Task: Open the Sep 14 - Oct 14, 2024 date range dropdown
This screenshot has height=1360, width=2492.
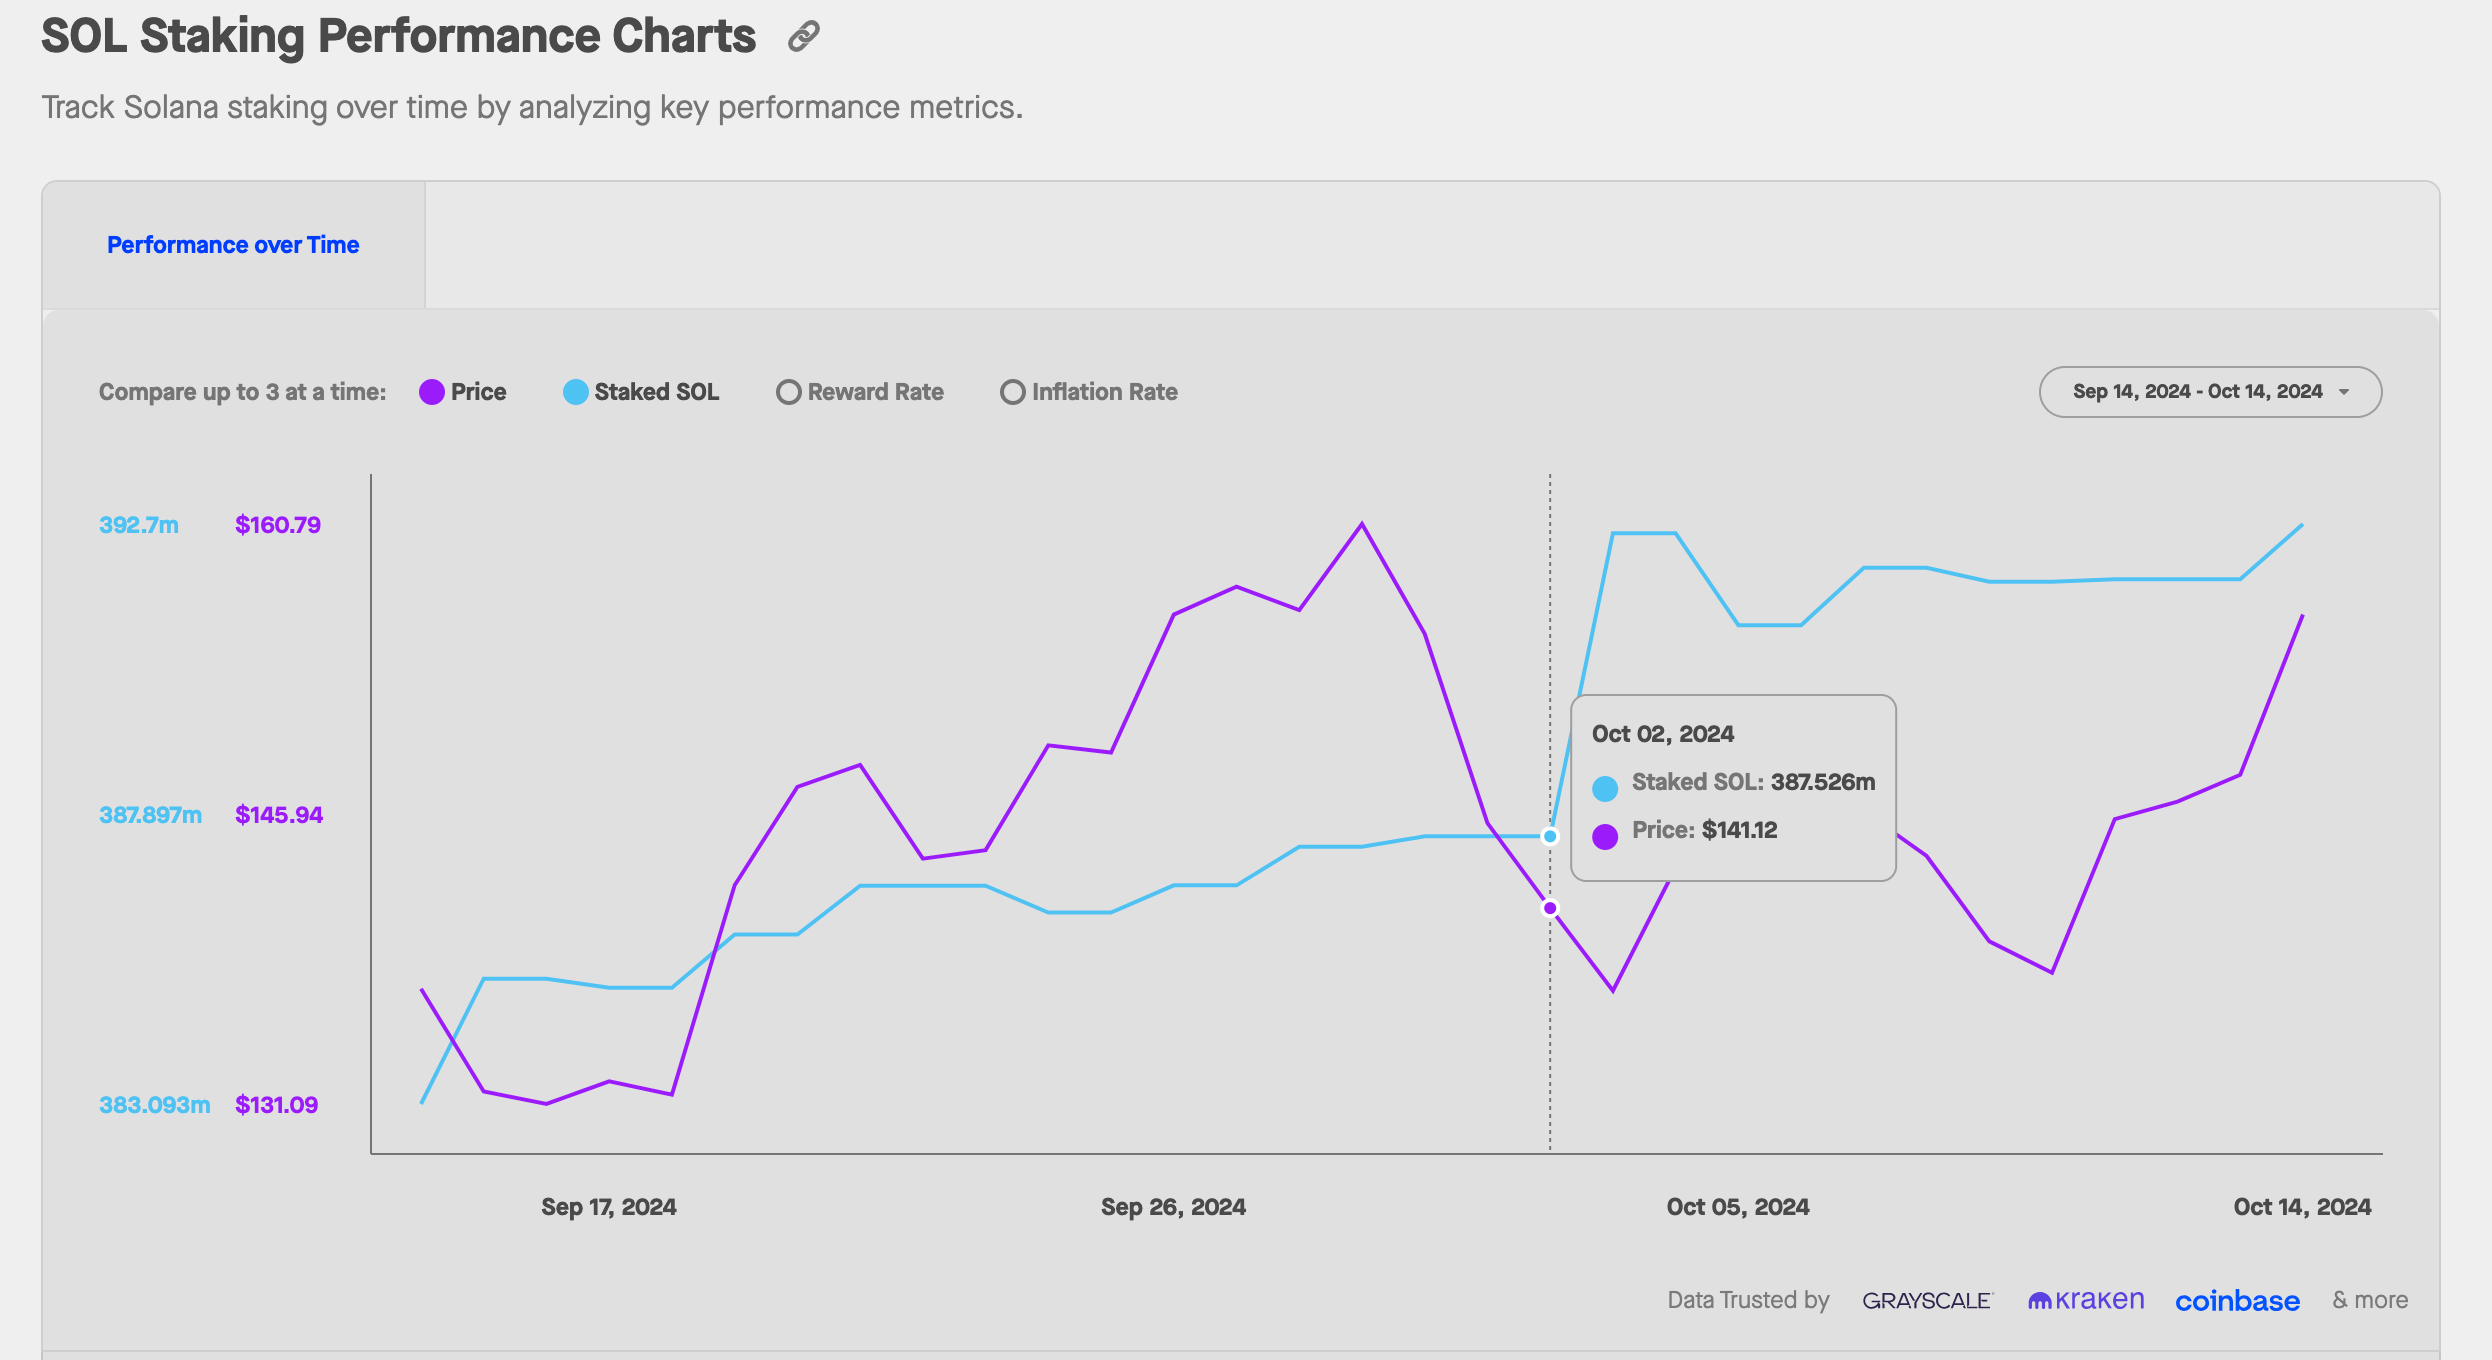Action: tap(2210, 392)
